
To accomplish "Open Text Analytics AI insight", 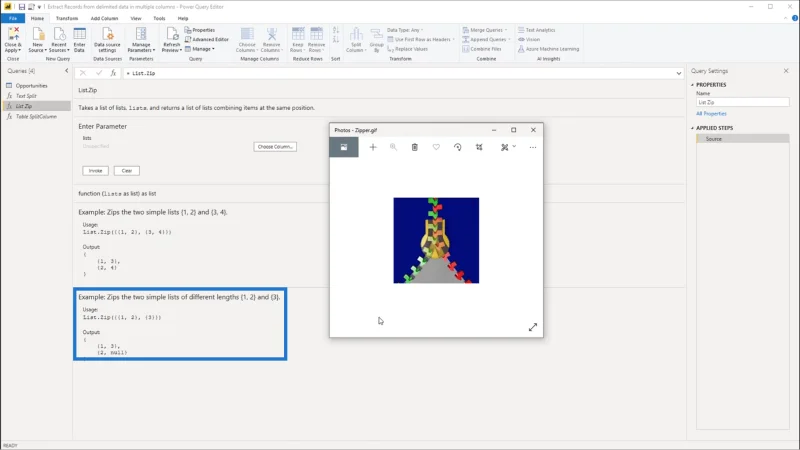I will (536, 30).
